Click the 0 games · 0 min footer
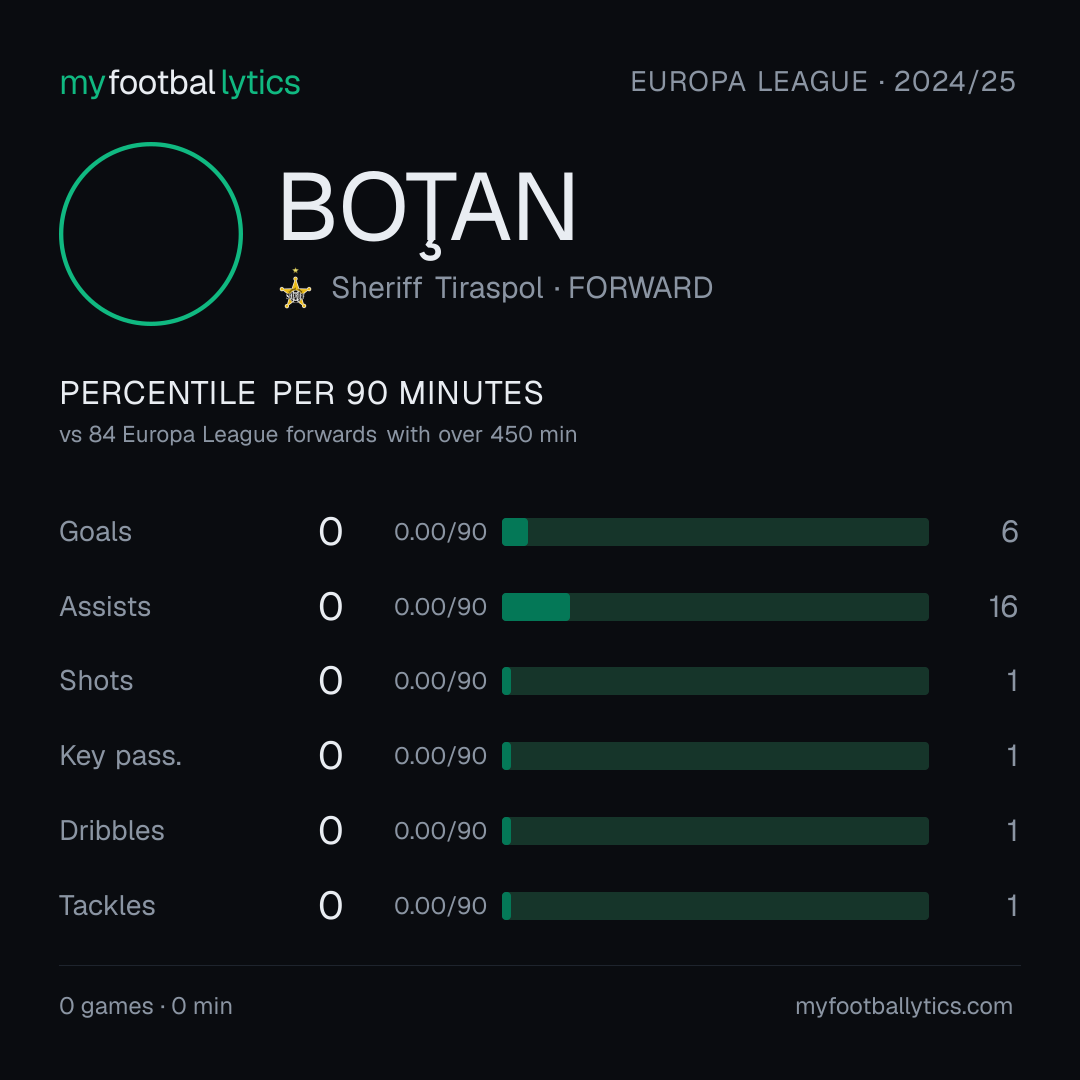 (x=146, y=1006)
